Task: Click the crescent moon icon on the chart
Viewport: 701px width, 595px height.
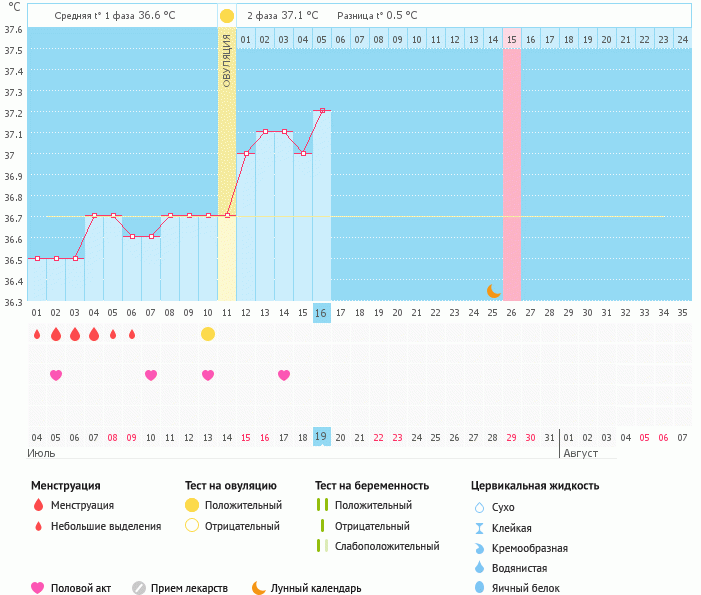Action: pos(493,290)
